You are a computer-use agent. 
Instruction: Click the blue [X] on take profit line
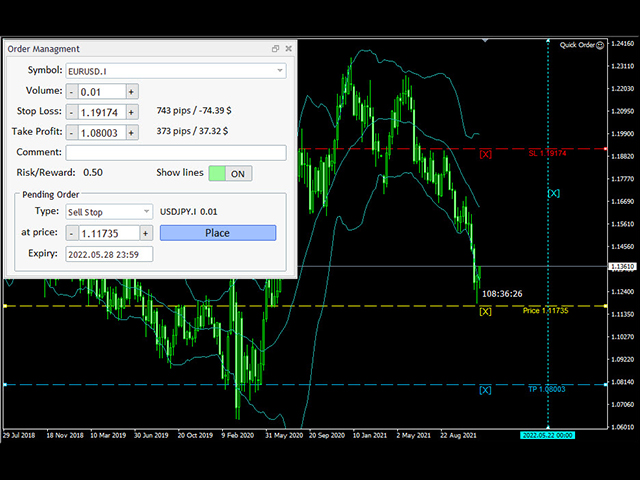click(x=486, y=390)
